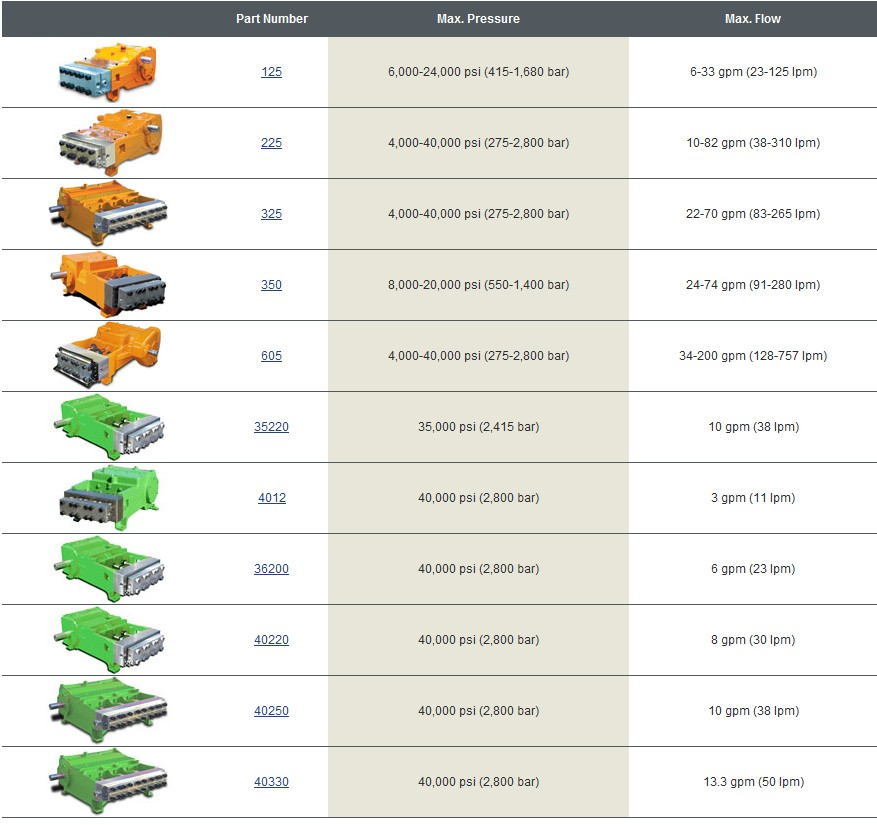Screen dimensions: 877x825
Task: Select part number 40250 link
Action: coord(271,711)
